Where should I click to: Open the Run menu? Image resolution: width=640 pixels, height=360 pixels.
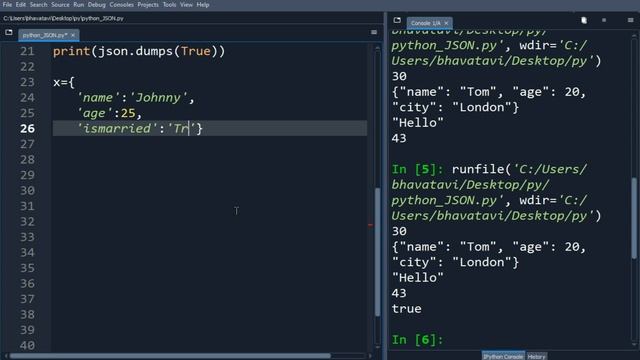coord(78,5)
